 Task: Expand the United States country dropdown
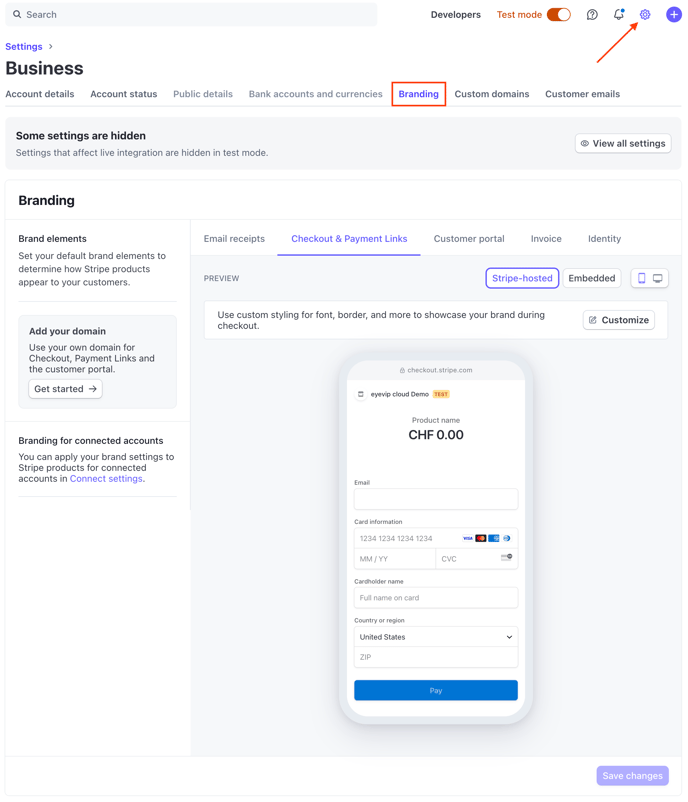point(435,637)
